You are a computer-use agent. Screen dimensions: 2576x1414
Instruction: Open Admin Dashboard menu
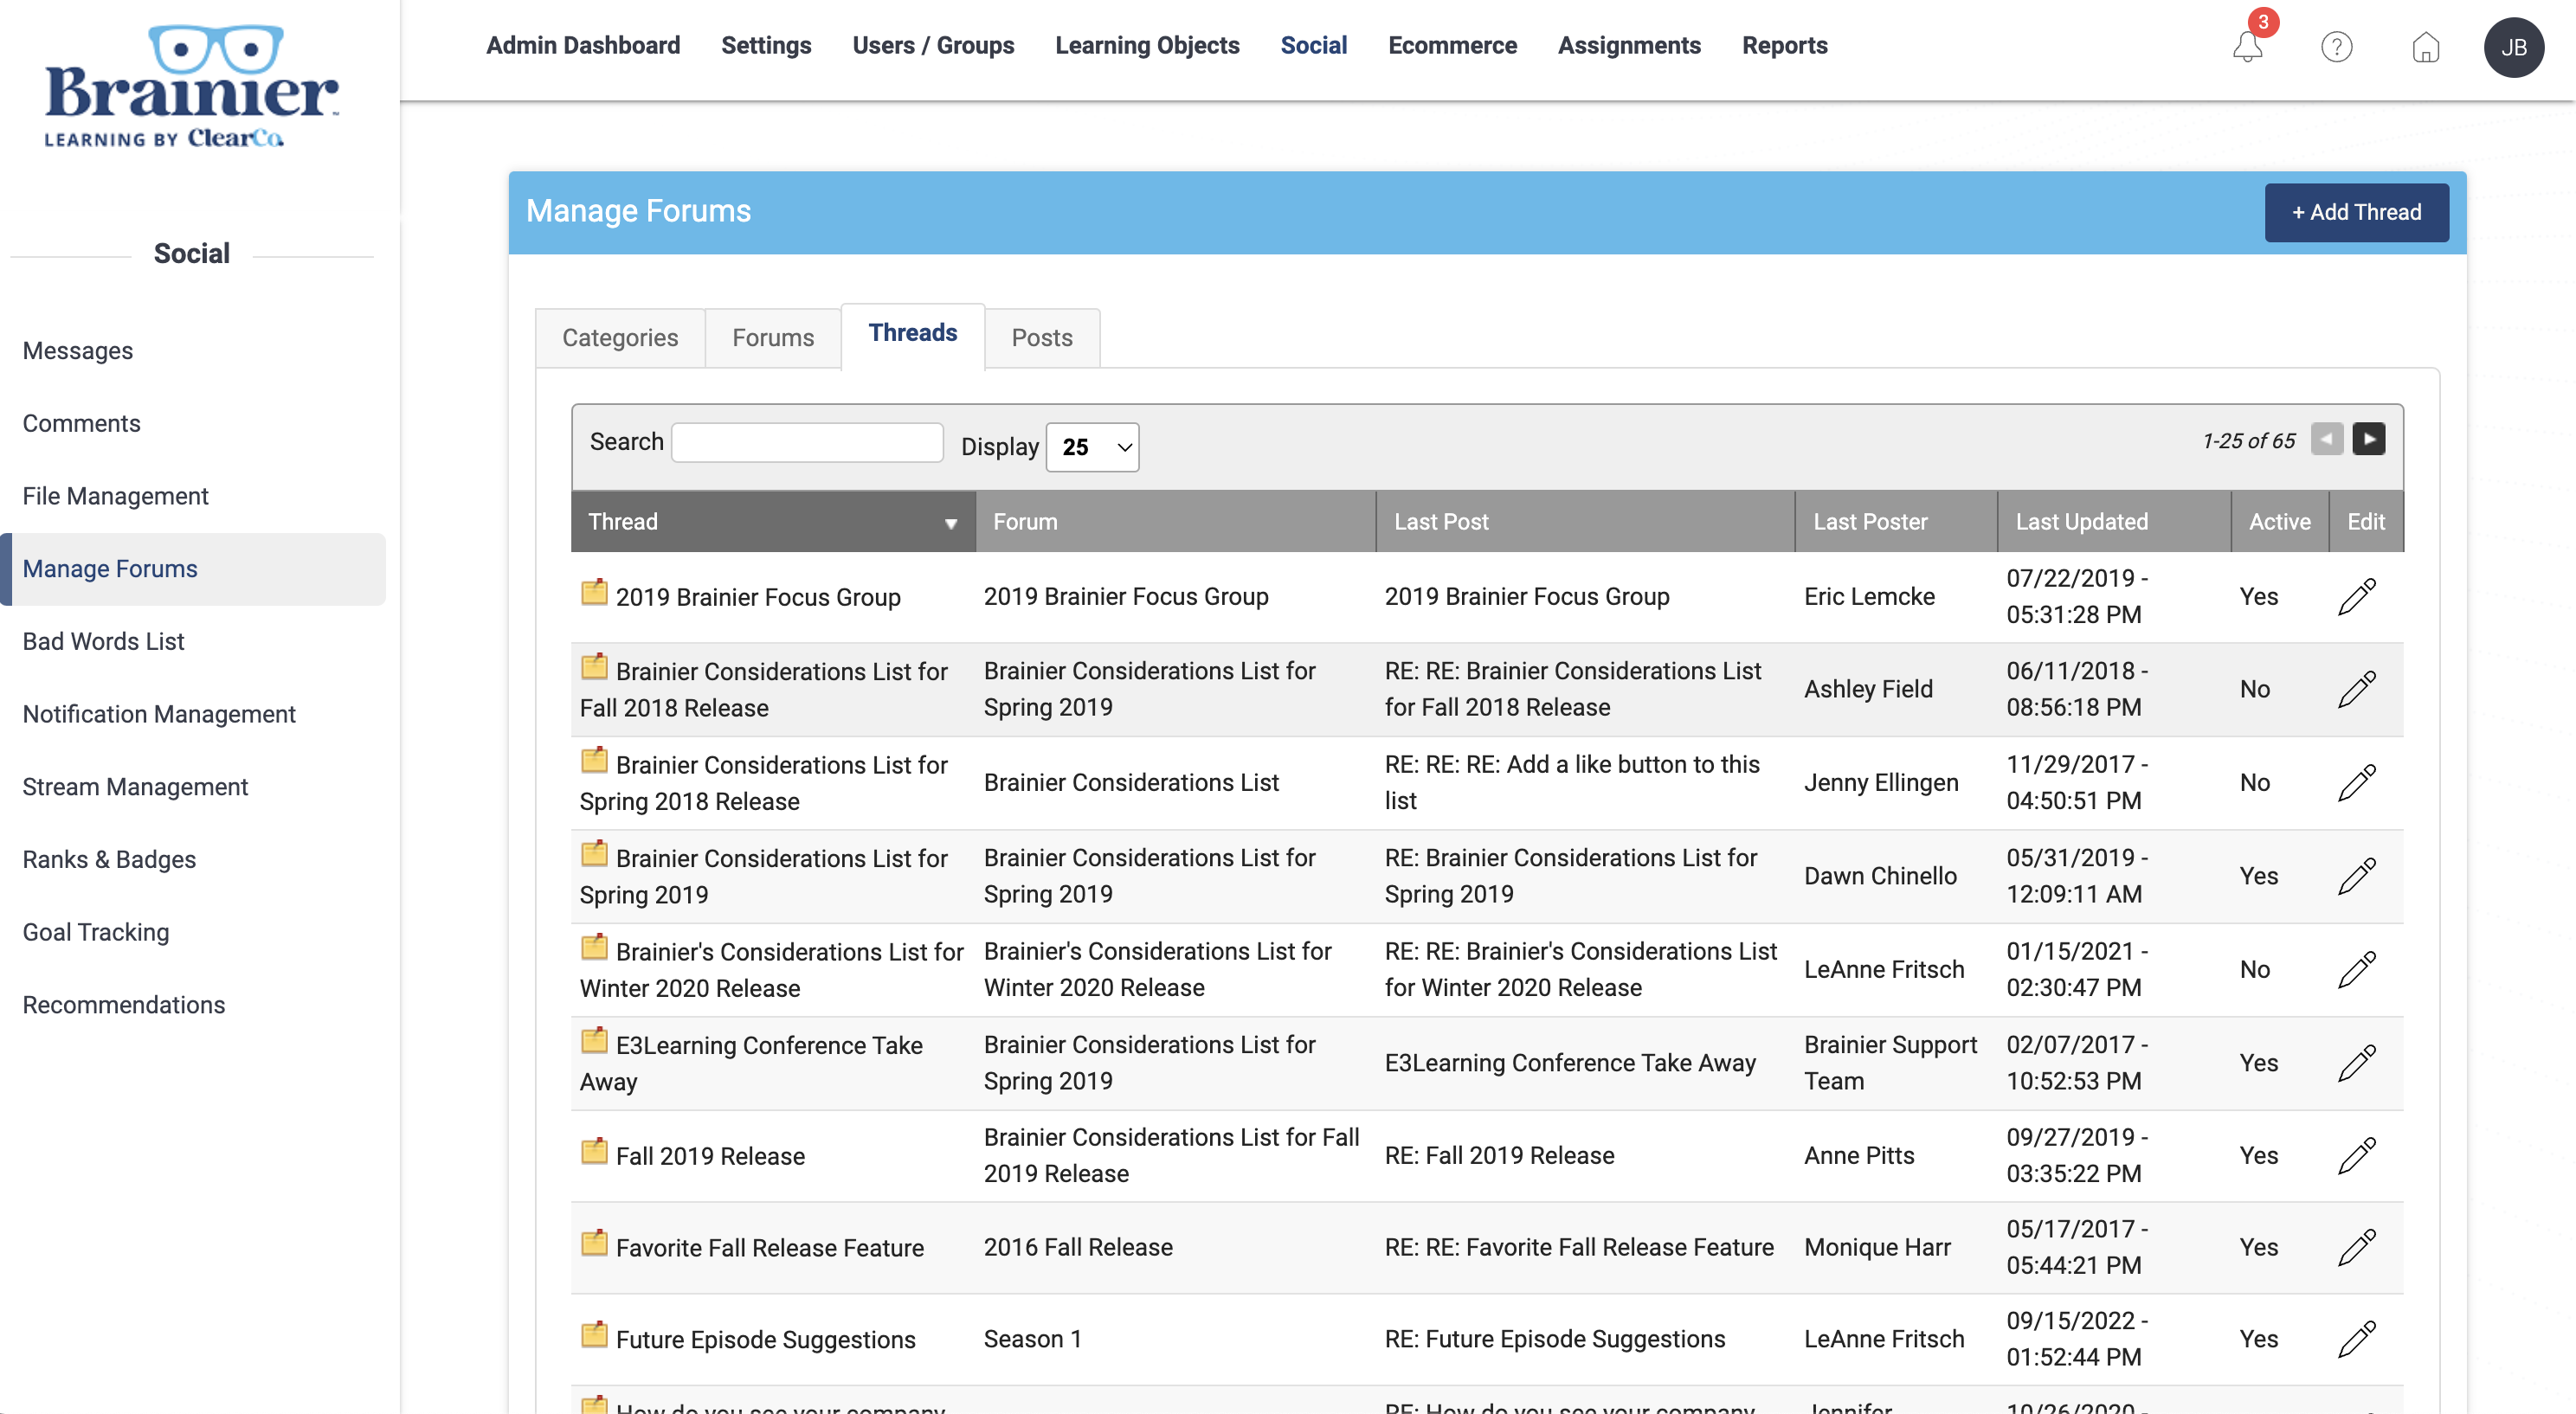coord(583,46)
